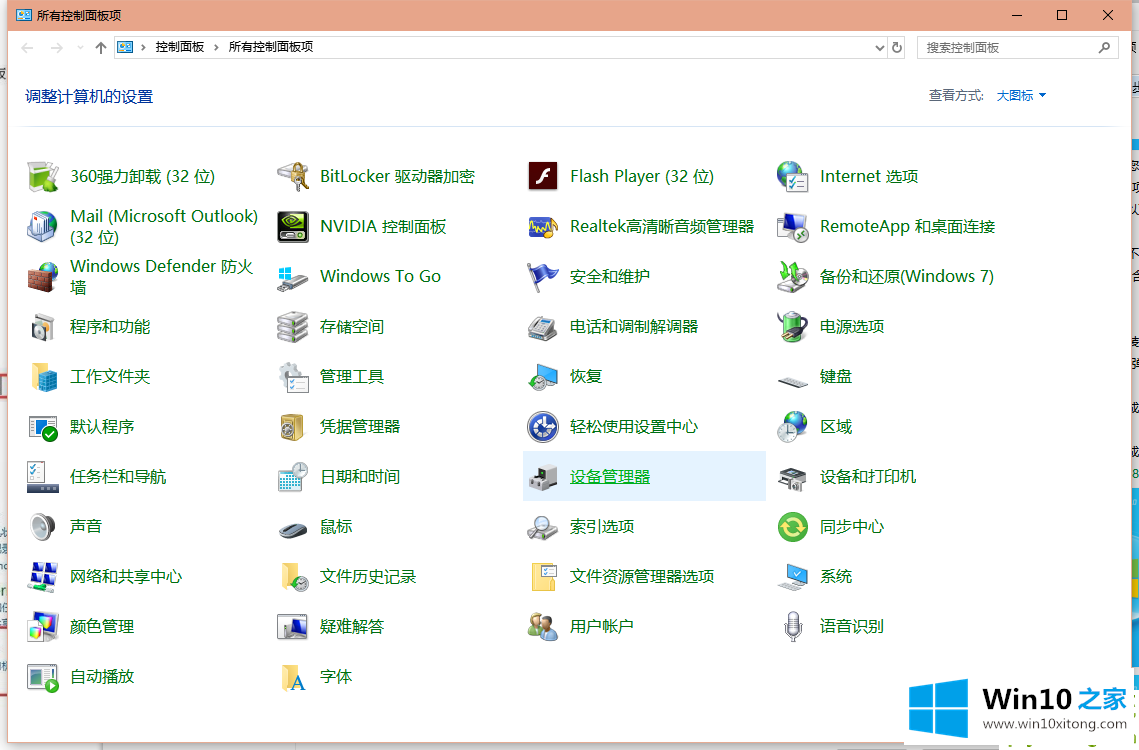Viewport: 1139px width, 750px height.
Task: Open the 设备管理器 icon
Action: (x=543, y=477)
